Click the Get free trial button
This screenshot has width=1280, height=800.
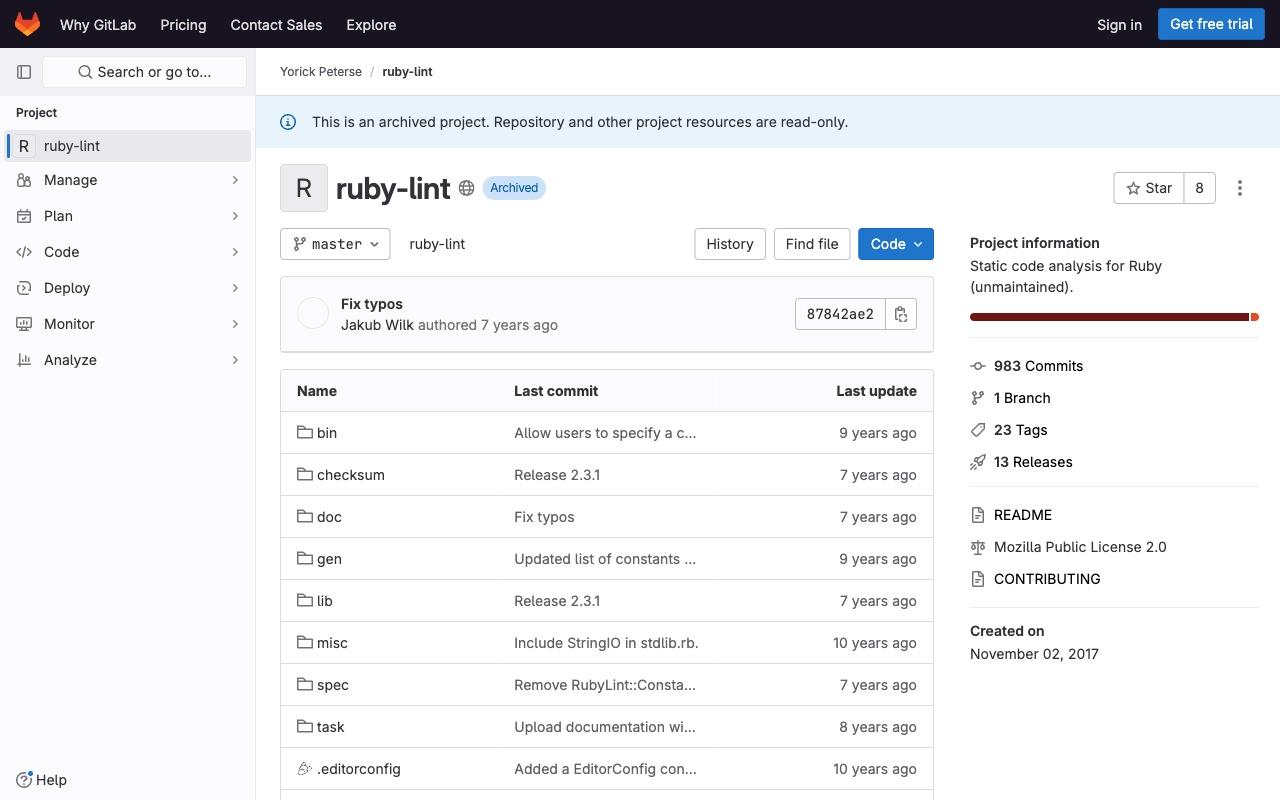click(x=1211, y=24)
